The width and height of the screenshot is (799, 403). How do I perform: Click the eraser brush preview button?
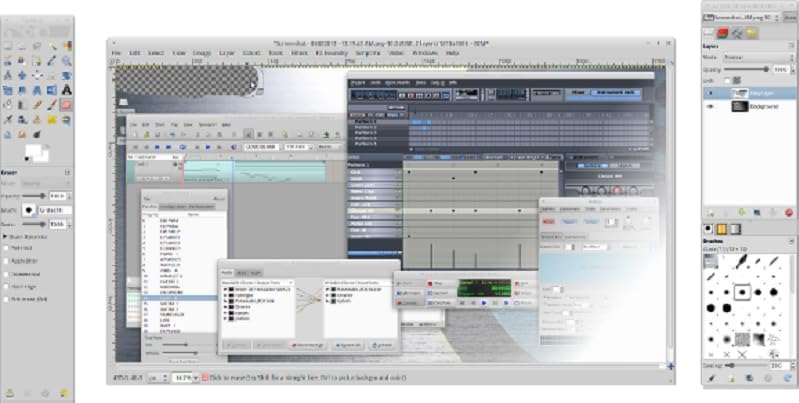(x=29, y=210)
